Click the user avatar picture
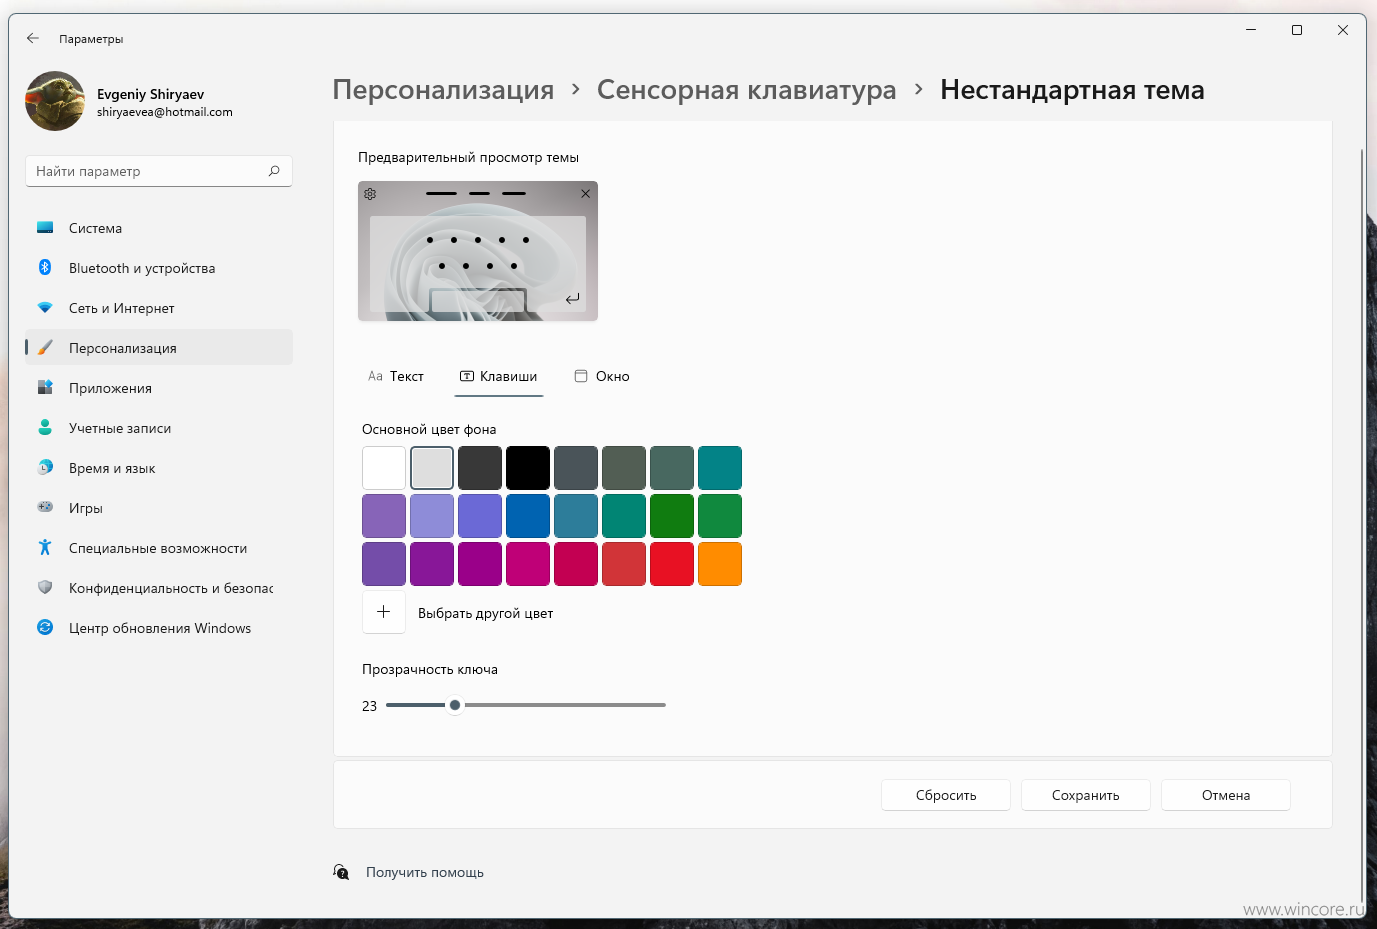This screenshot has width=1377, height=929. [x=55, y=101]
